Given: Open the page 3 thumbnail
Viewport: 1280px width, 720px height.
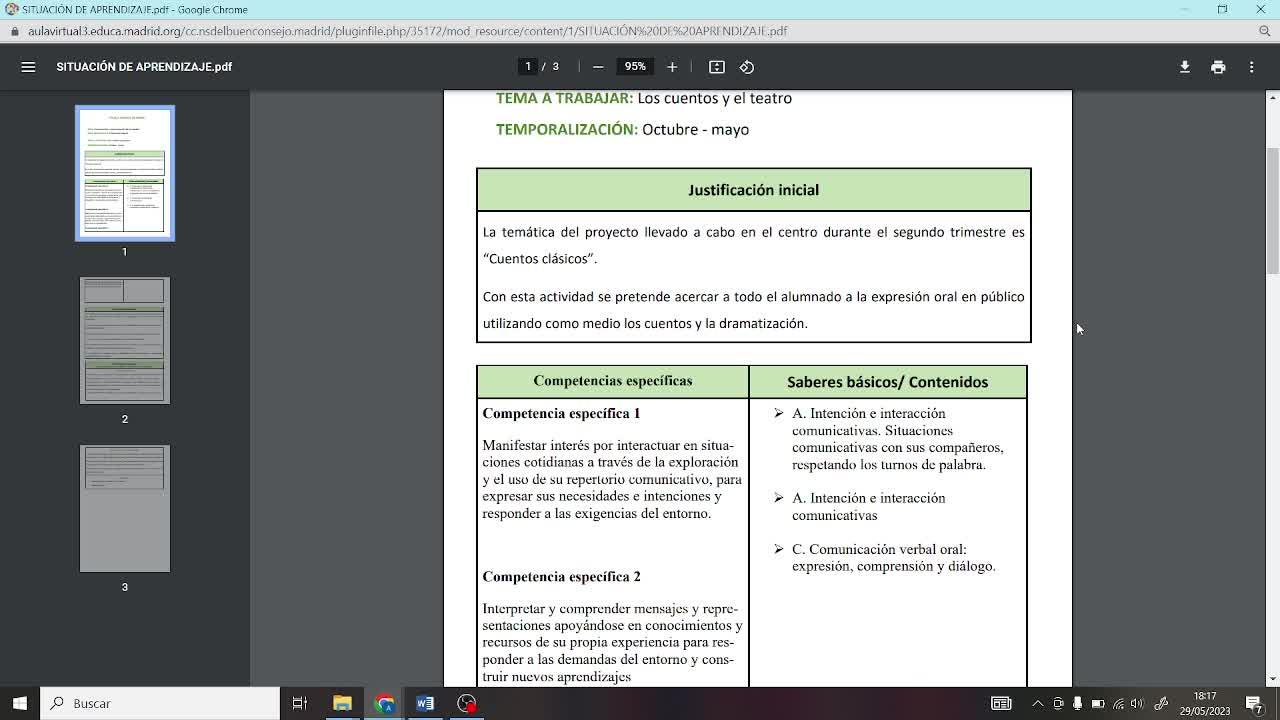Looking at the screenshot, I should [125, 509].
